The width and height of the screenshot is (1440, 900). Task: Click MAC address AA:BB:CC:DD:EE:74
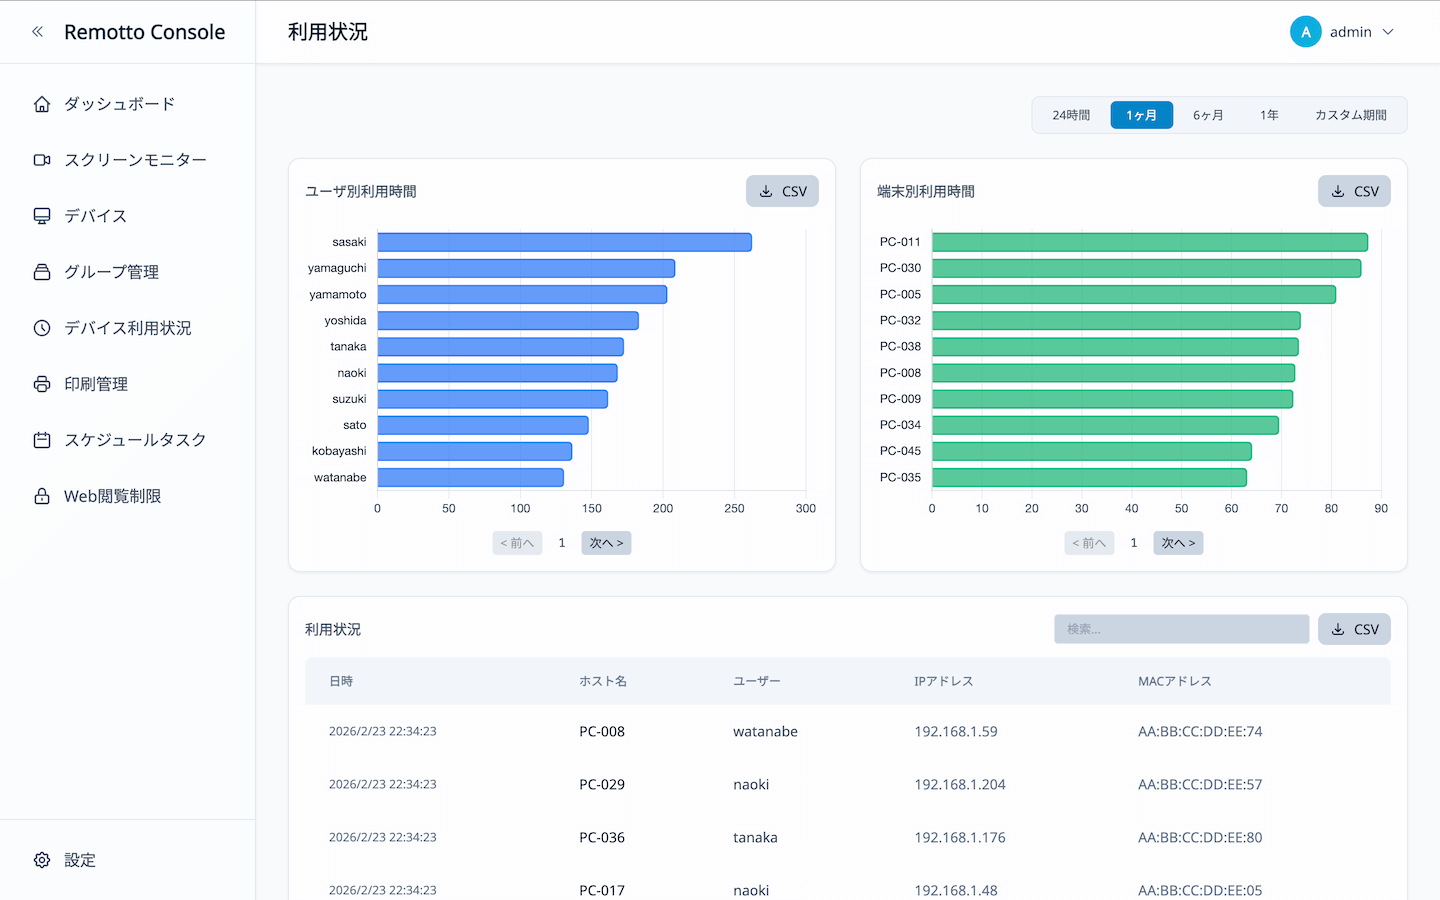pos(1200,731)
